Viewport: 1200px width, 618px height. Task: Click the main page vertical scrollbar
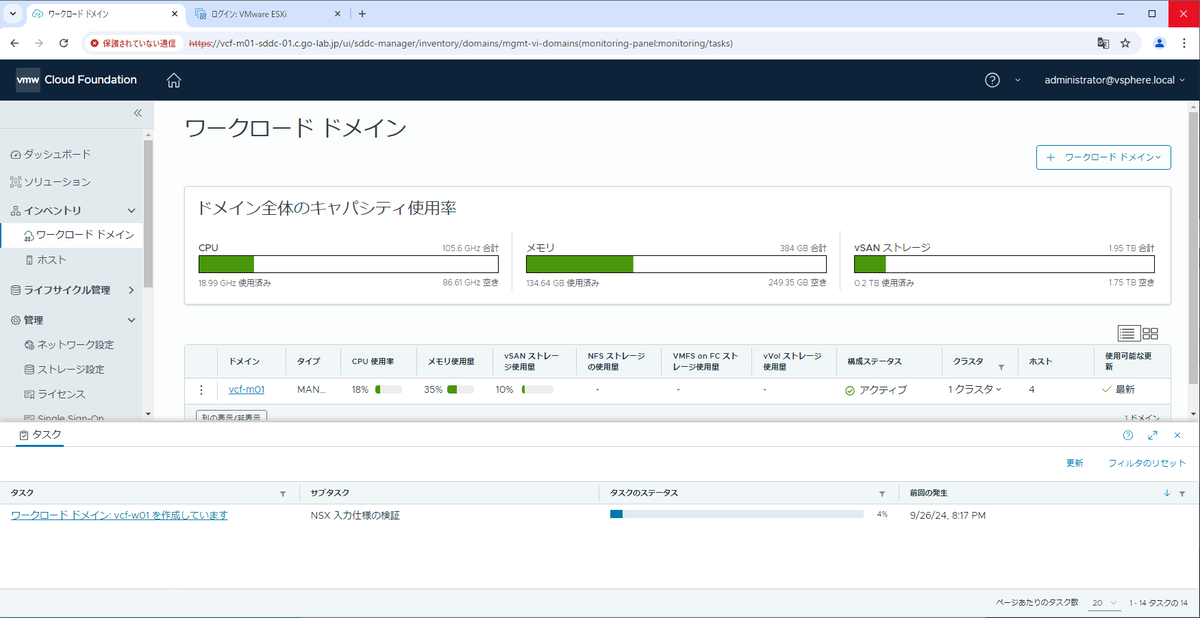pos(1194,250)
